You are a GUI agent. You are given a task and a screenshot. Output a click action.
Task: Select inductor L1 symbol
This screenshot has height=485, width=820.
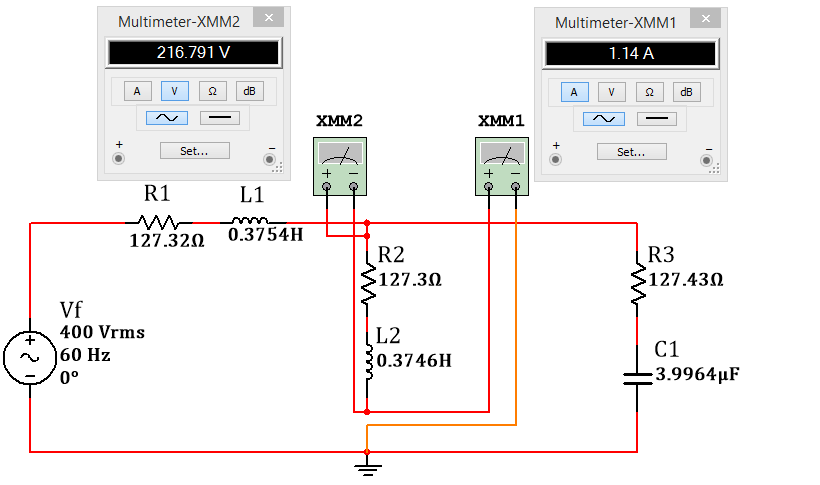[x=251, y=221]
